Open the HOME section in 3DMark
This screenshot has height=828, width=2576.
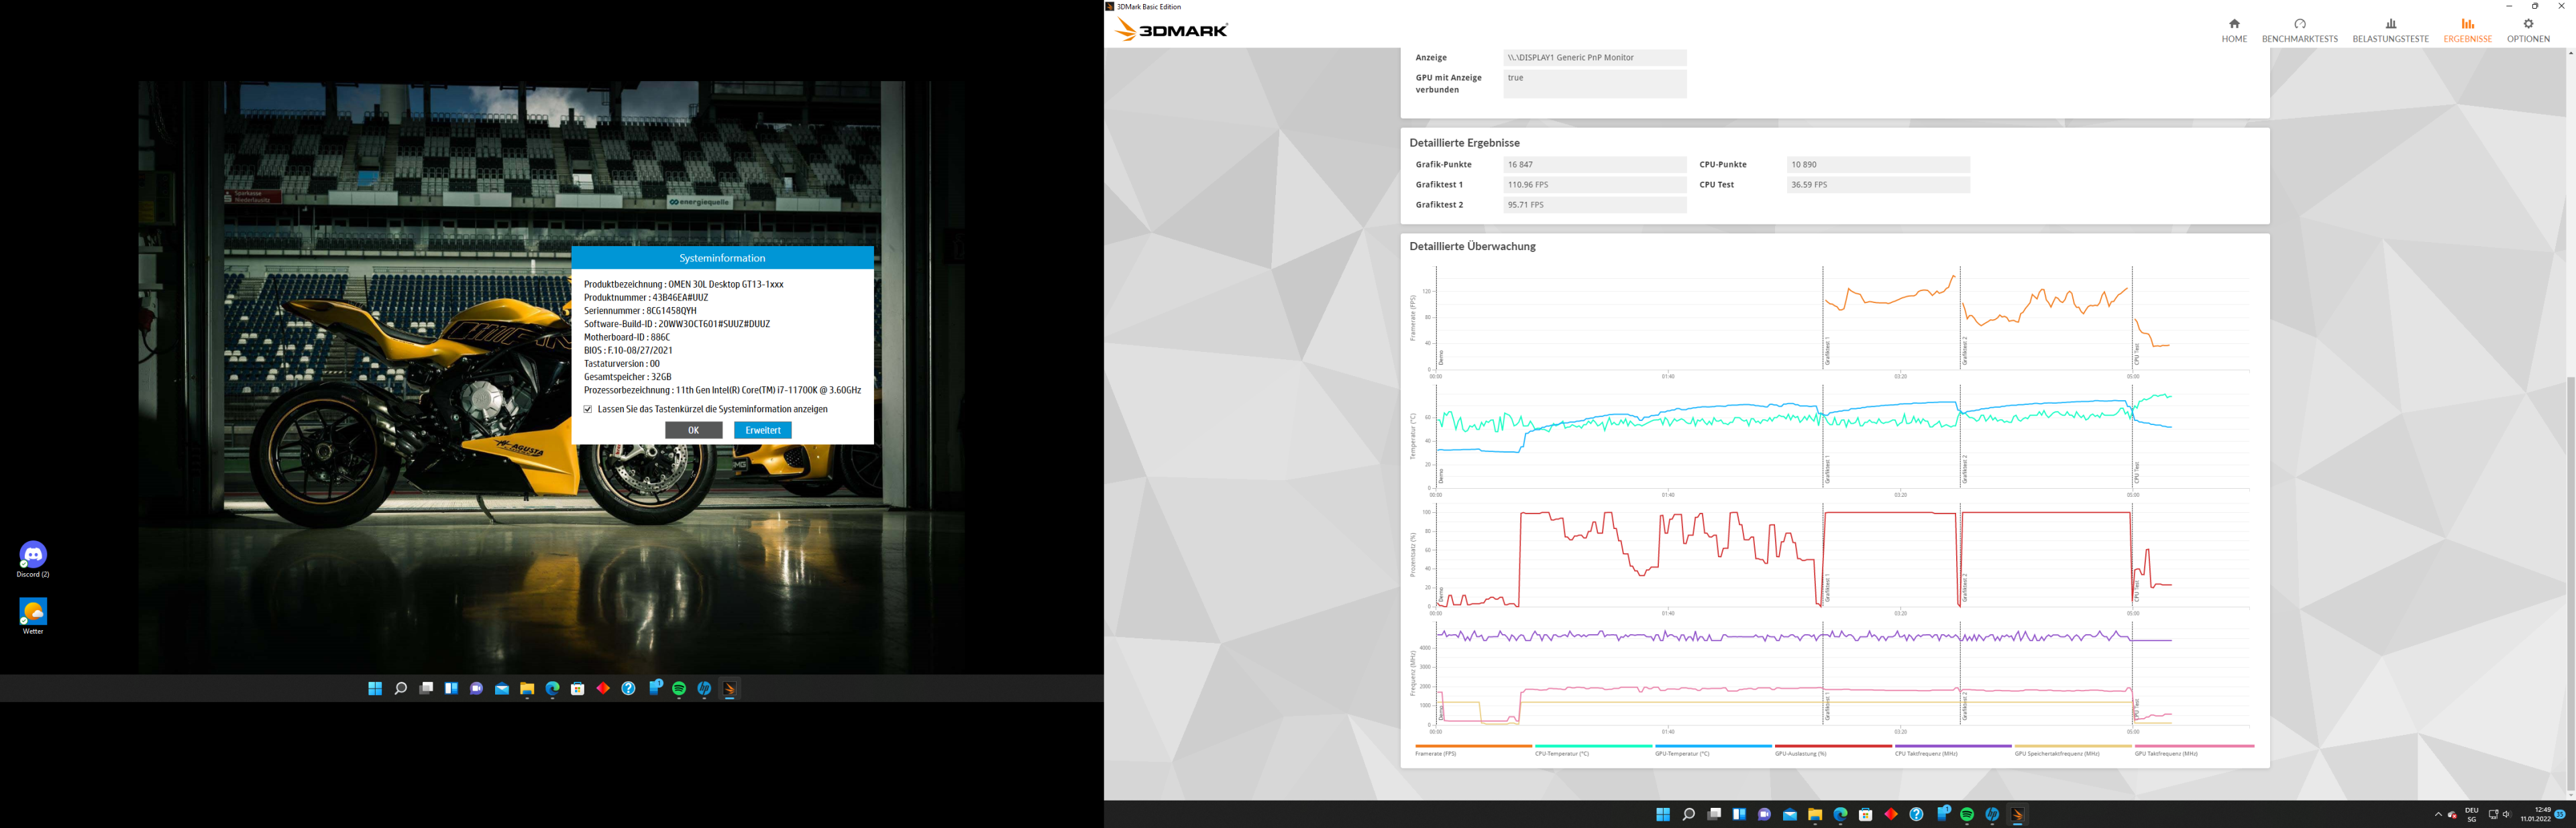2234,30
